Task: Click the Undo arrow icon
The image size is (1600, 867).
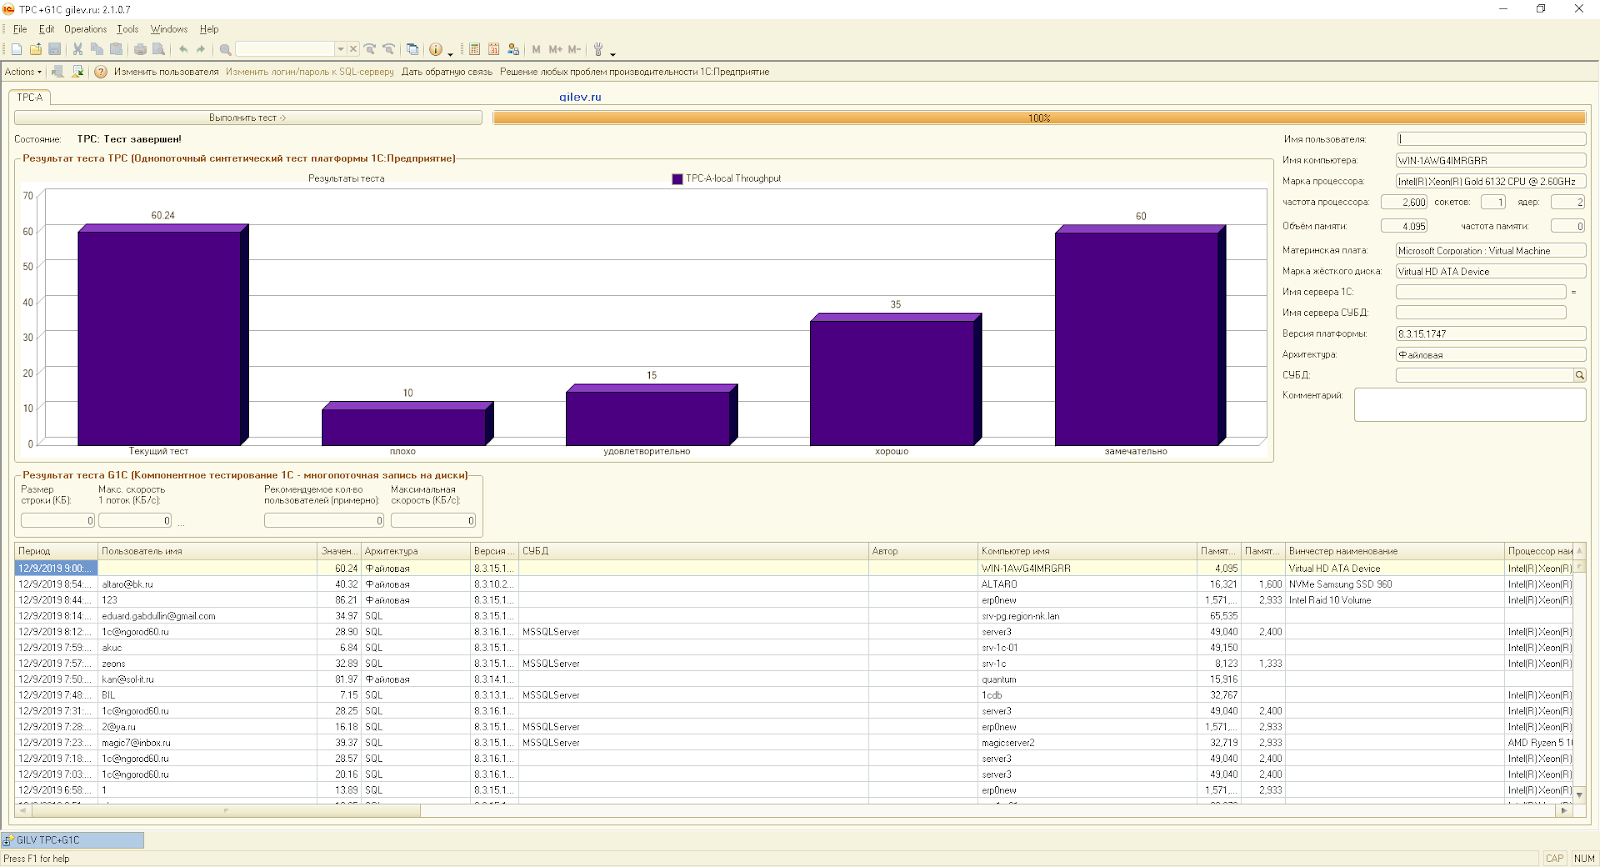Action: pos(183,49)
